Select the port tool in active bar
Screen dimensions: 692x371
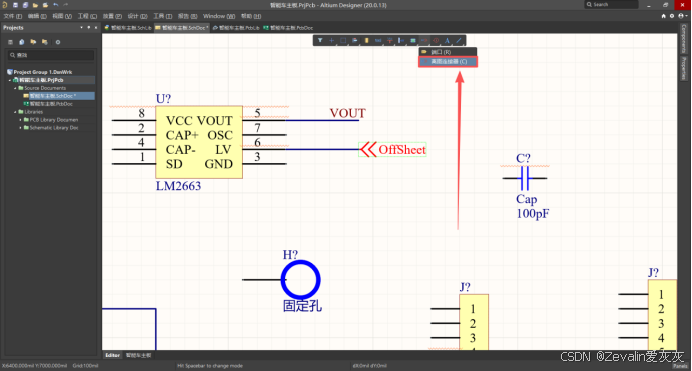tap(424, 41)
